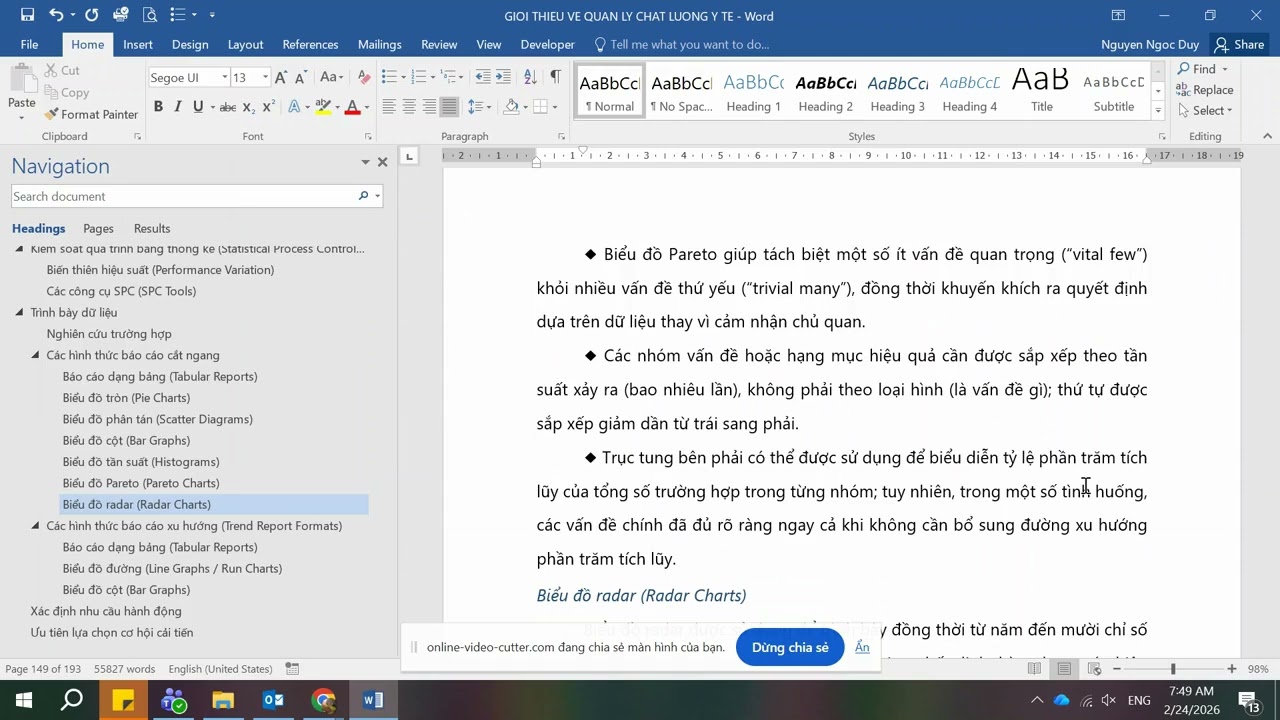
Task: Open Change Case dropdown
Action: coord(332,77)
